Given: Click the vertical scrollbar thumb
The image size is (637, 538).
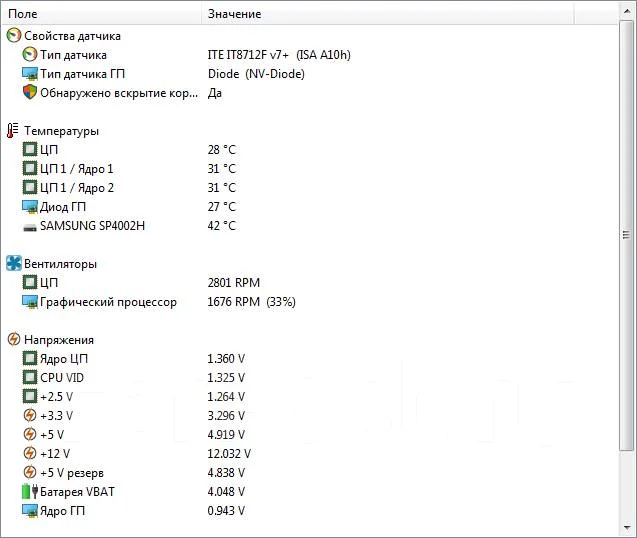Looking at the screenshot, I should pyautogui.click(x=626, y=234).
